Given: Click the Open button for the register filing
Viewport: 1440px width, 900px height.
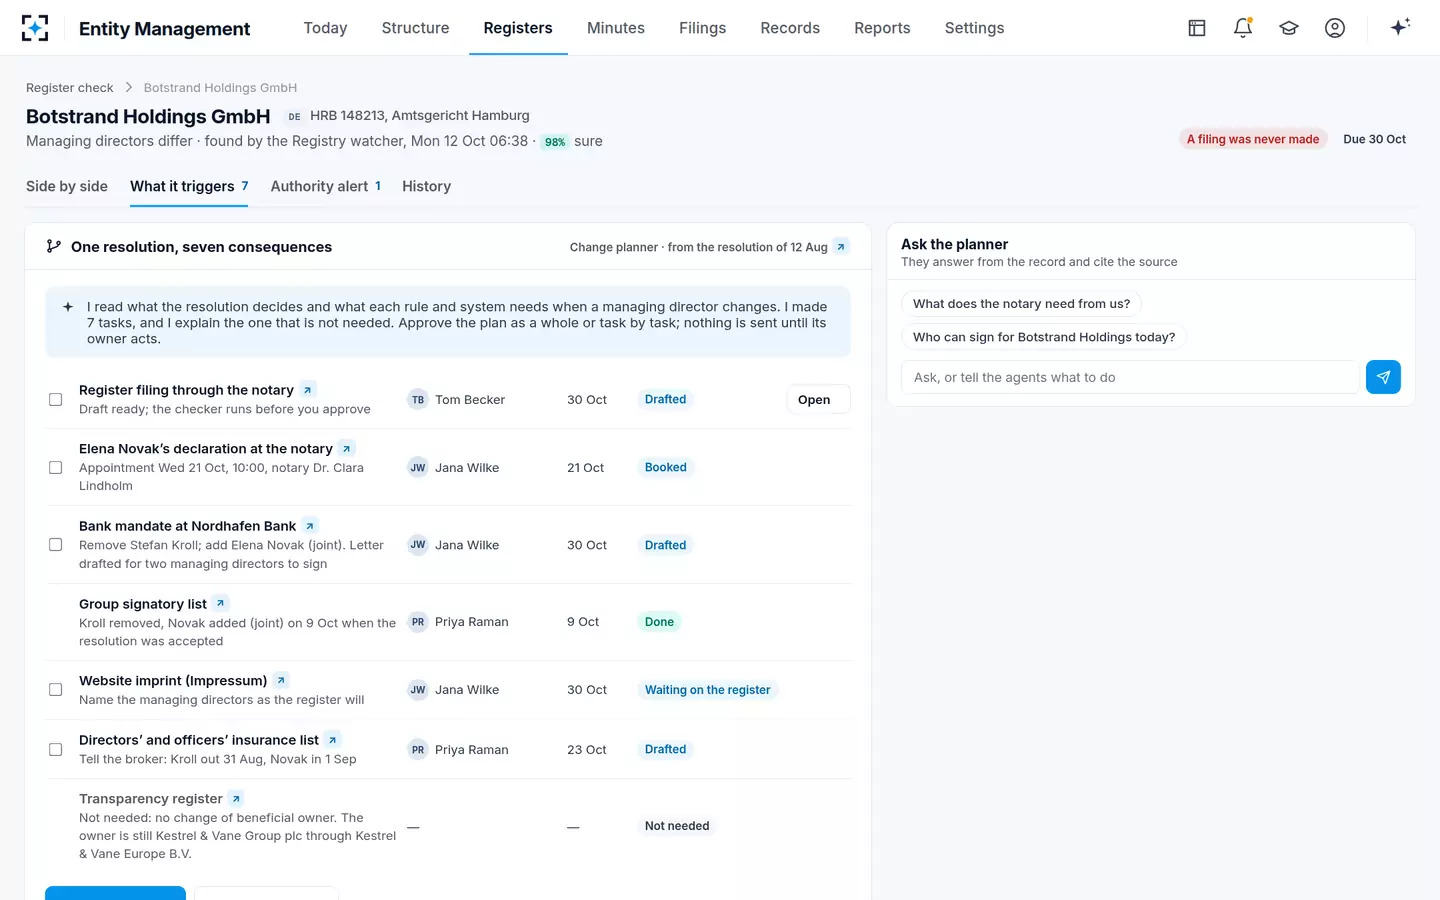Looking at the screenshot, I should coord(817,400).
